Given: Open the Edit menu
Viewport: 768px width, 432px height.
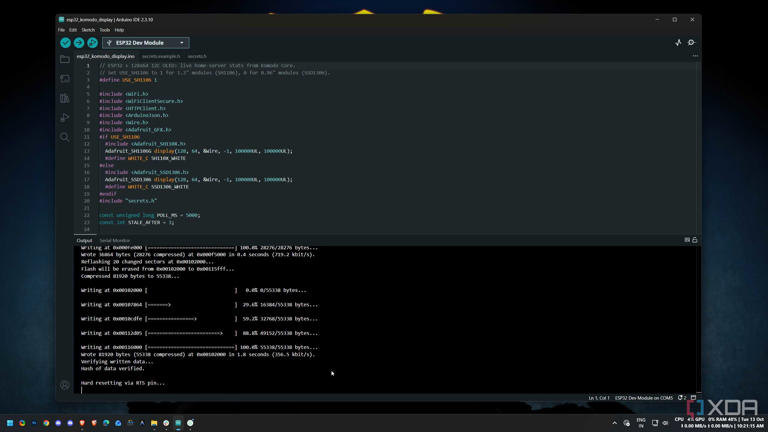Looking at the screenshot, I should pyautogui.click(x=73, y=30).
